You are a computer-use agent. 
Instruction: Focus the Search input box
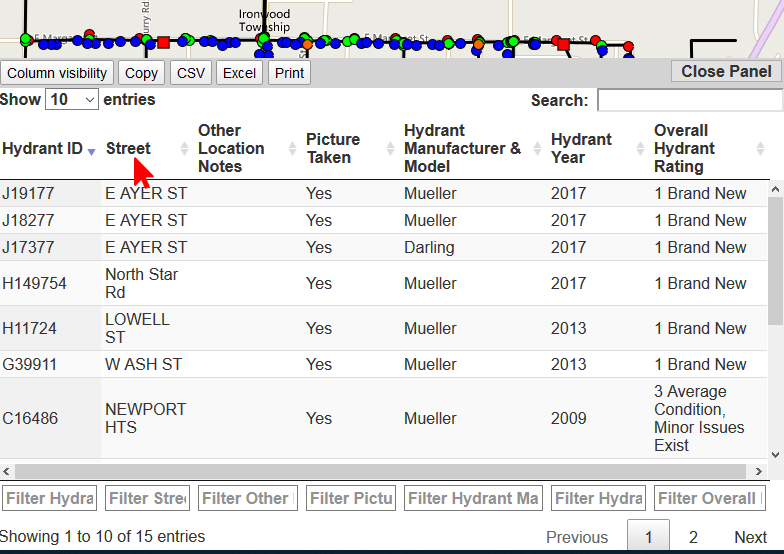click(689, 100)
